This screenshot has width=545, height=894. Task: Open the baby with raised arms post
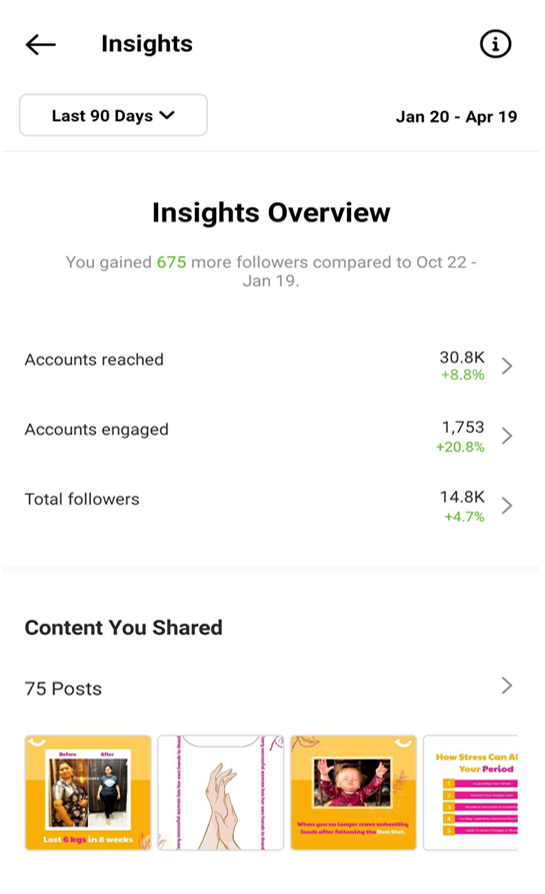click(x=353, y=793)
